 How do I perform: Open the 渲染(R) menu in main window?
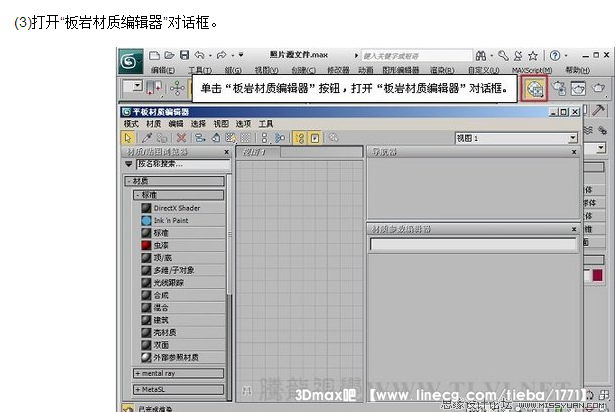(x=442, y=70)
